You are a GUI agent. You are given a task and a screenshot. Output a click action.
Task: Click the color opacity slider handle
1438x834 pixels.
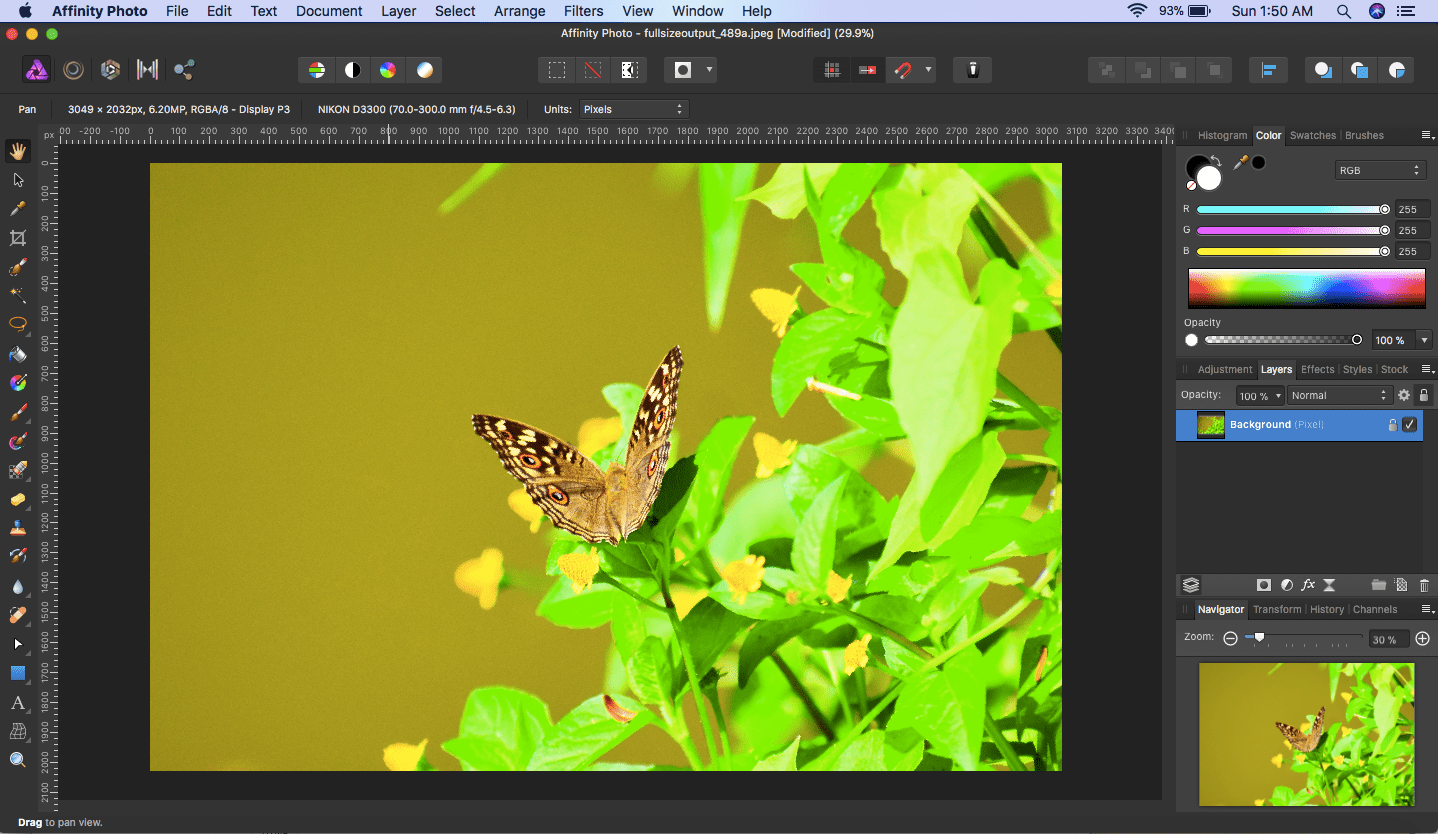[x=1356, y=340]
